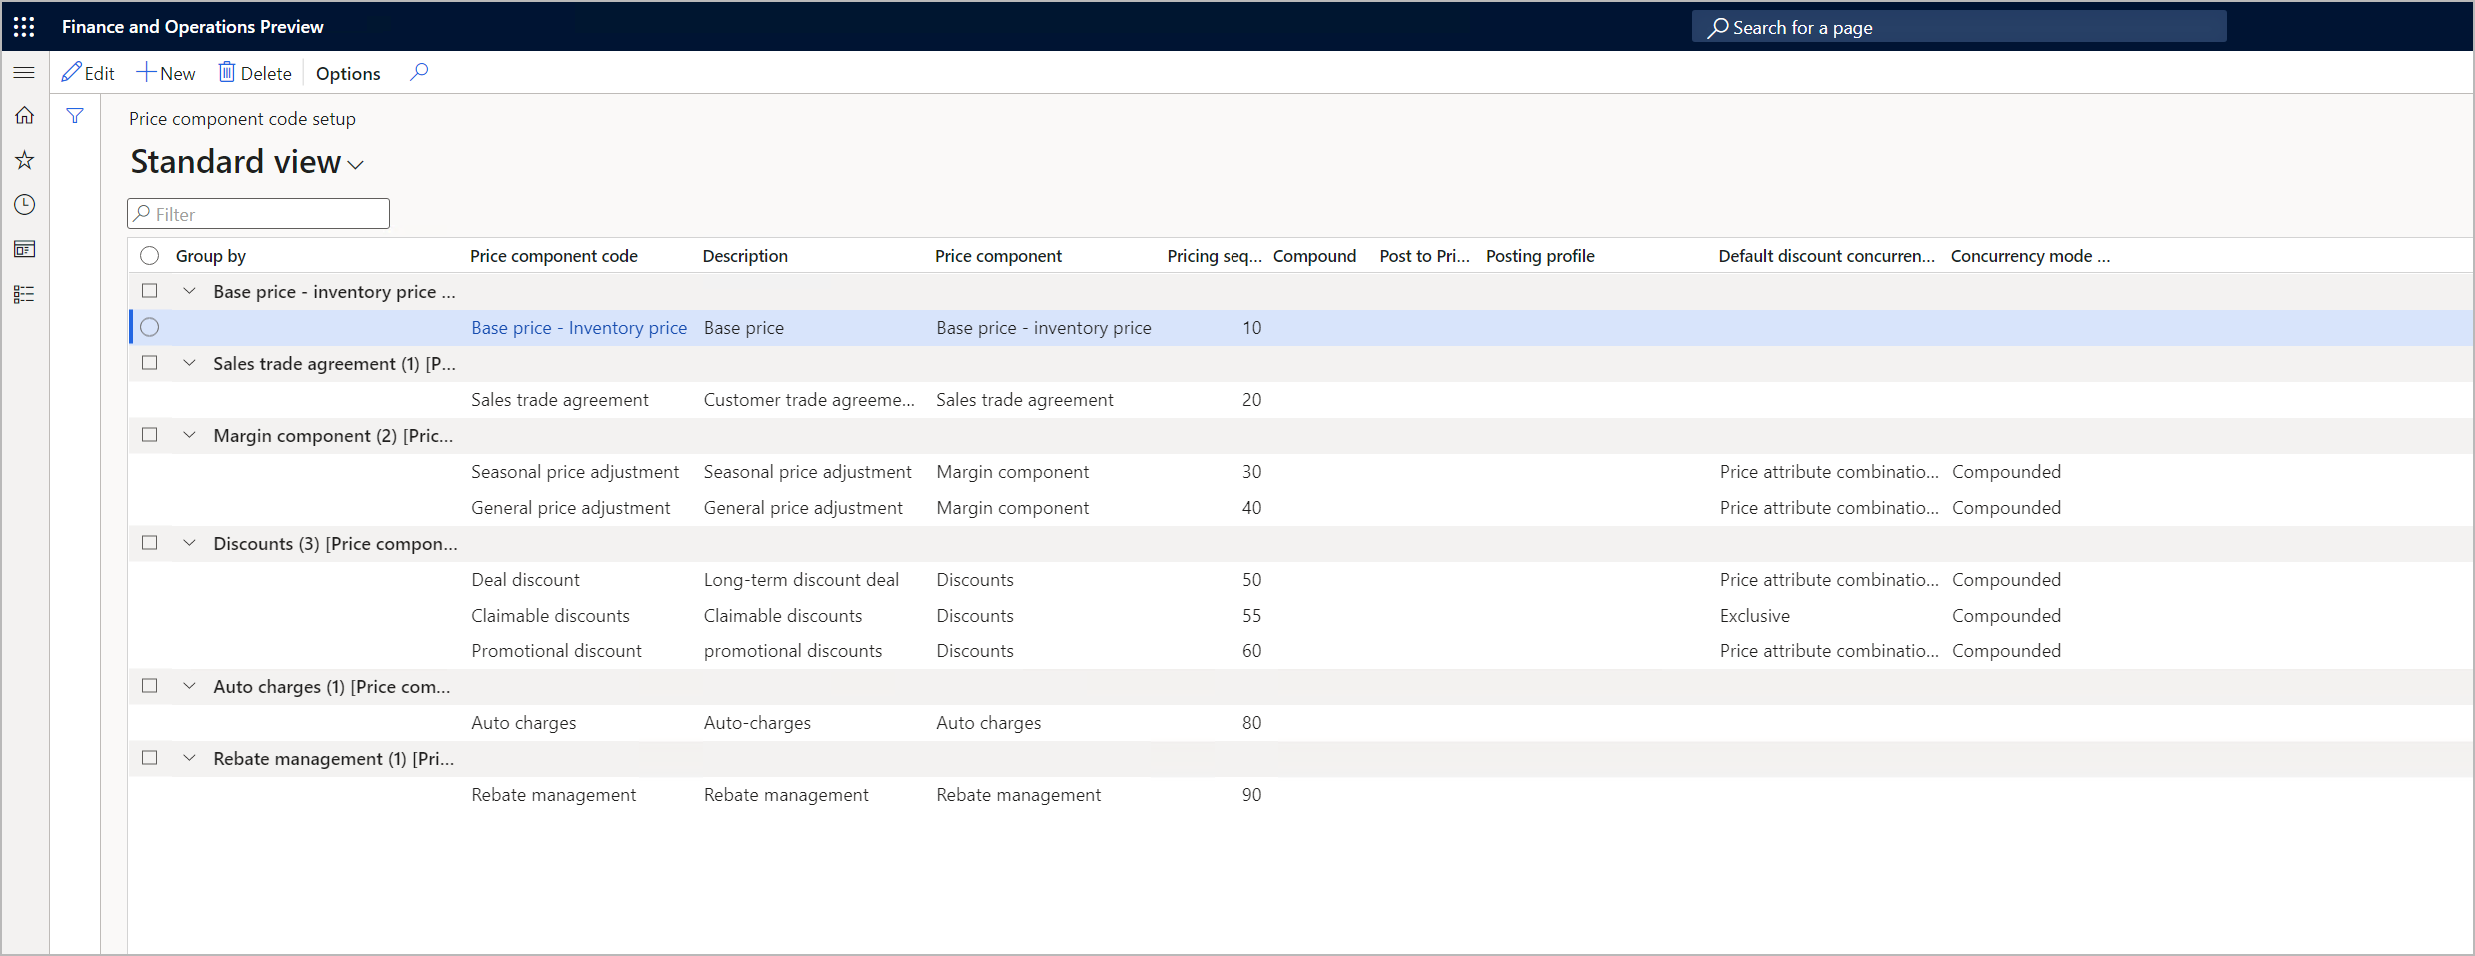Image resolution: width=2475 pixels, height=956 pixels.
Task: Click Group by column header
Action: [x=211, y=256]
